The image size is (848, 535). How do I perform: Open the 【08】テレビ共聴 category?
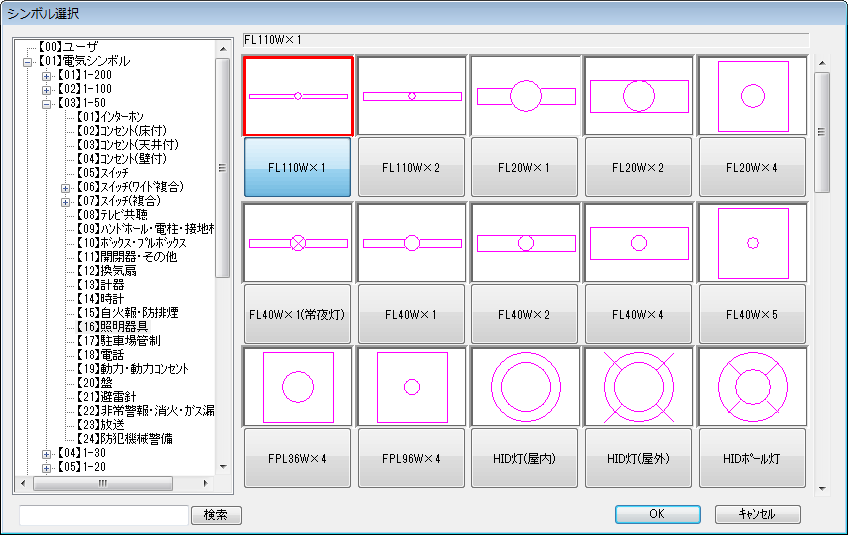pos(112,215)
